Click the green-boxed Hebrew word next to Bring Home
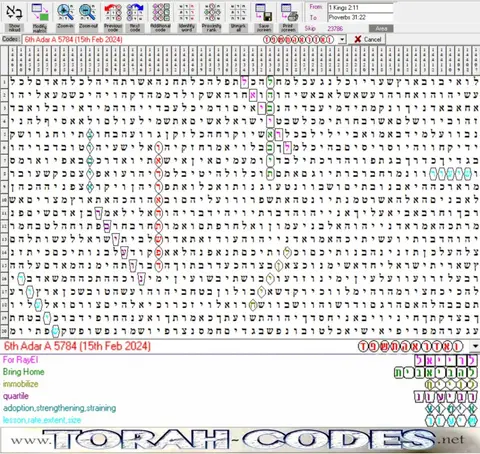 point(436,373)
